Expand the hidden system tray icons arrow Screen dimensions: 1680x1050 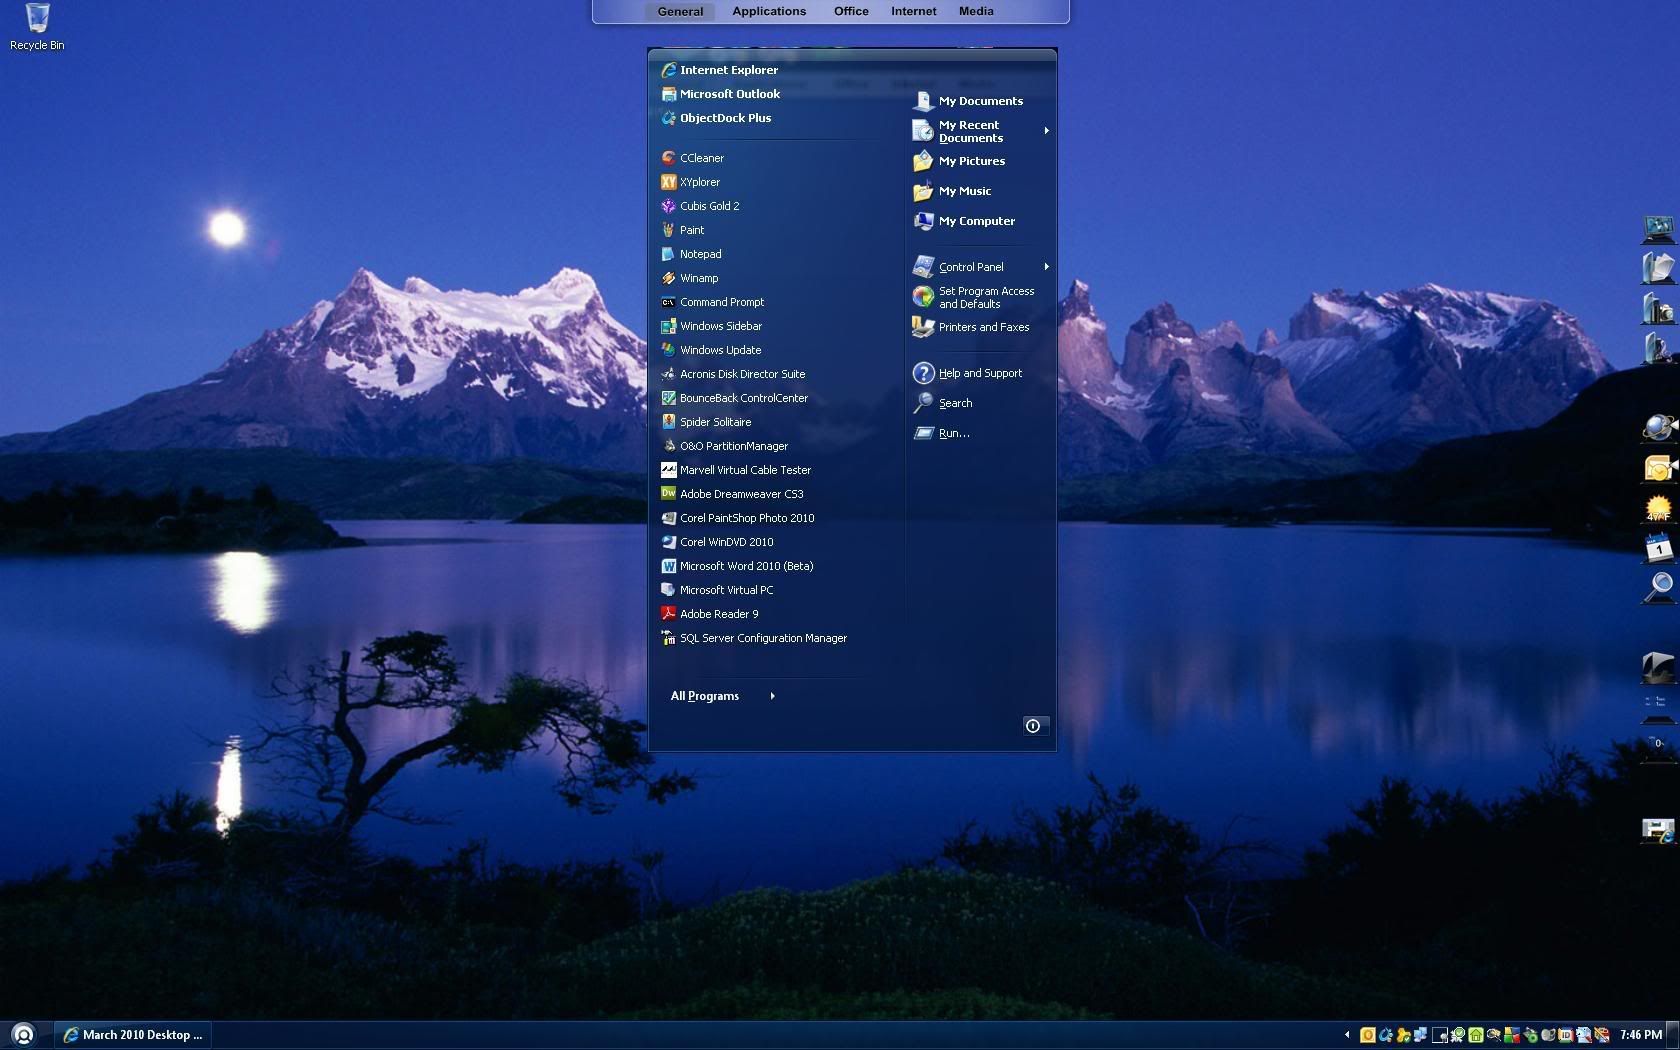(x=1347, y=1035)
